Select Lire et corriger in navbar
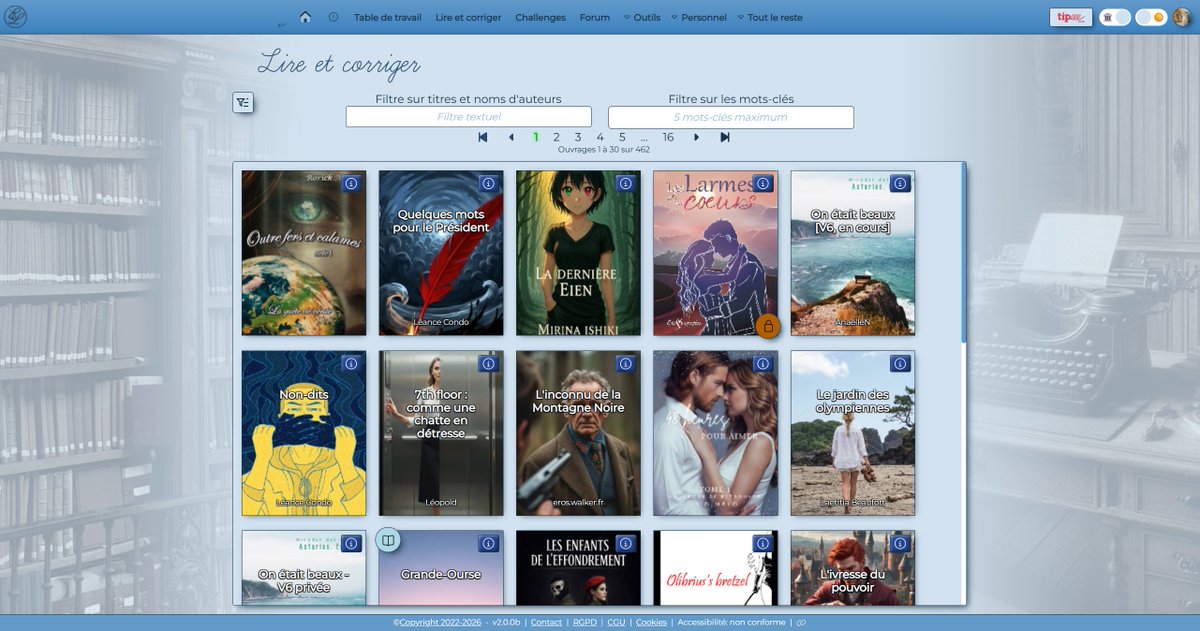 pyautogui.click(x=469, y=17)
